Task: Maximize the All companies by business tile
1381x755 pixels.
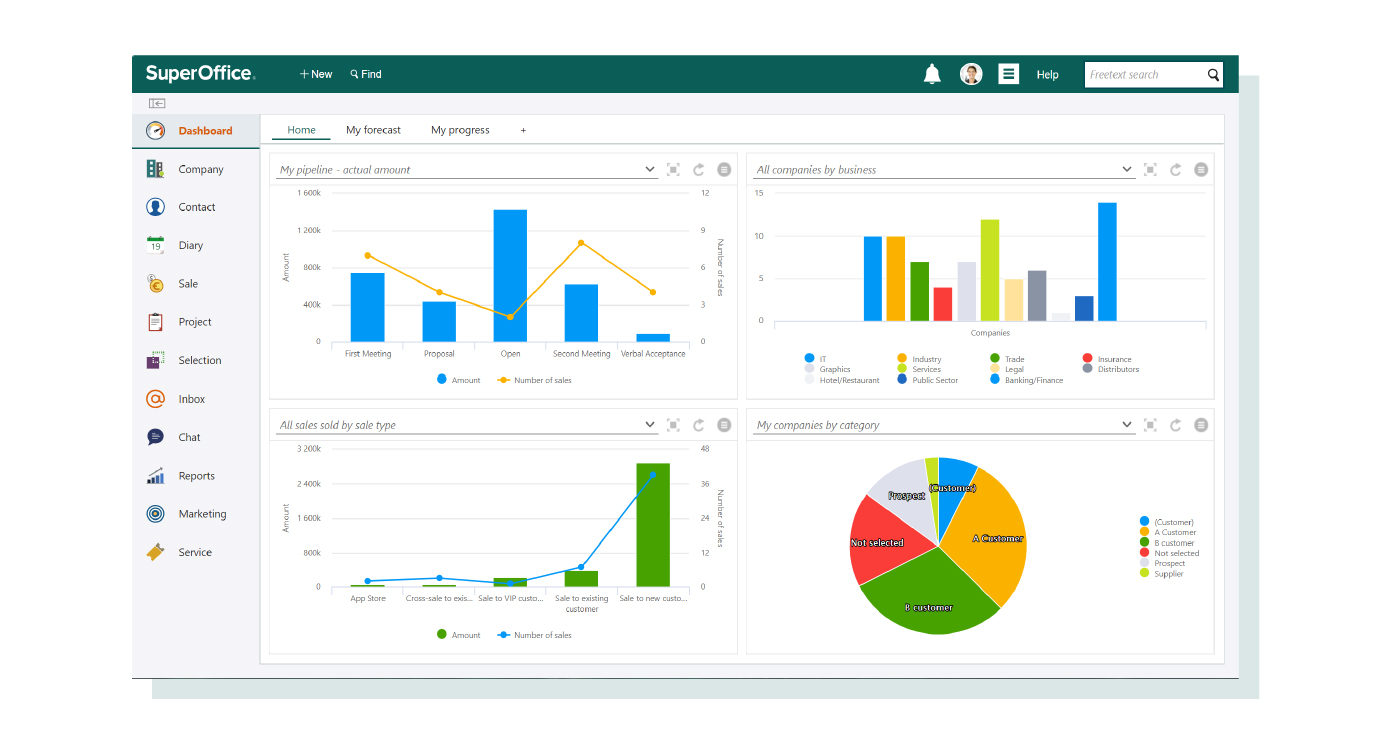Action: point(1150,170)
